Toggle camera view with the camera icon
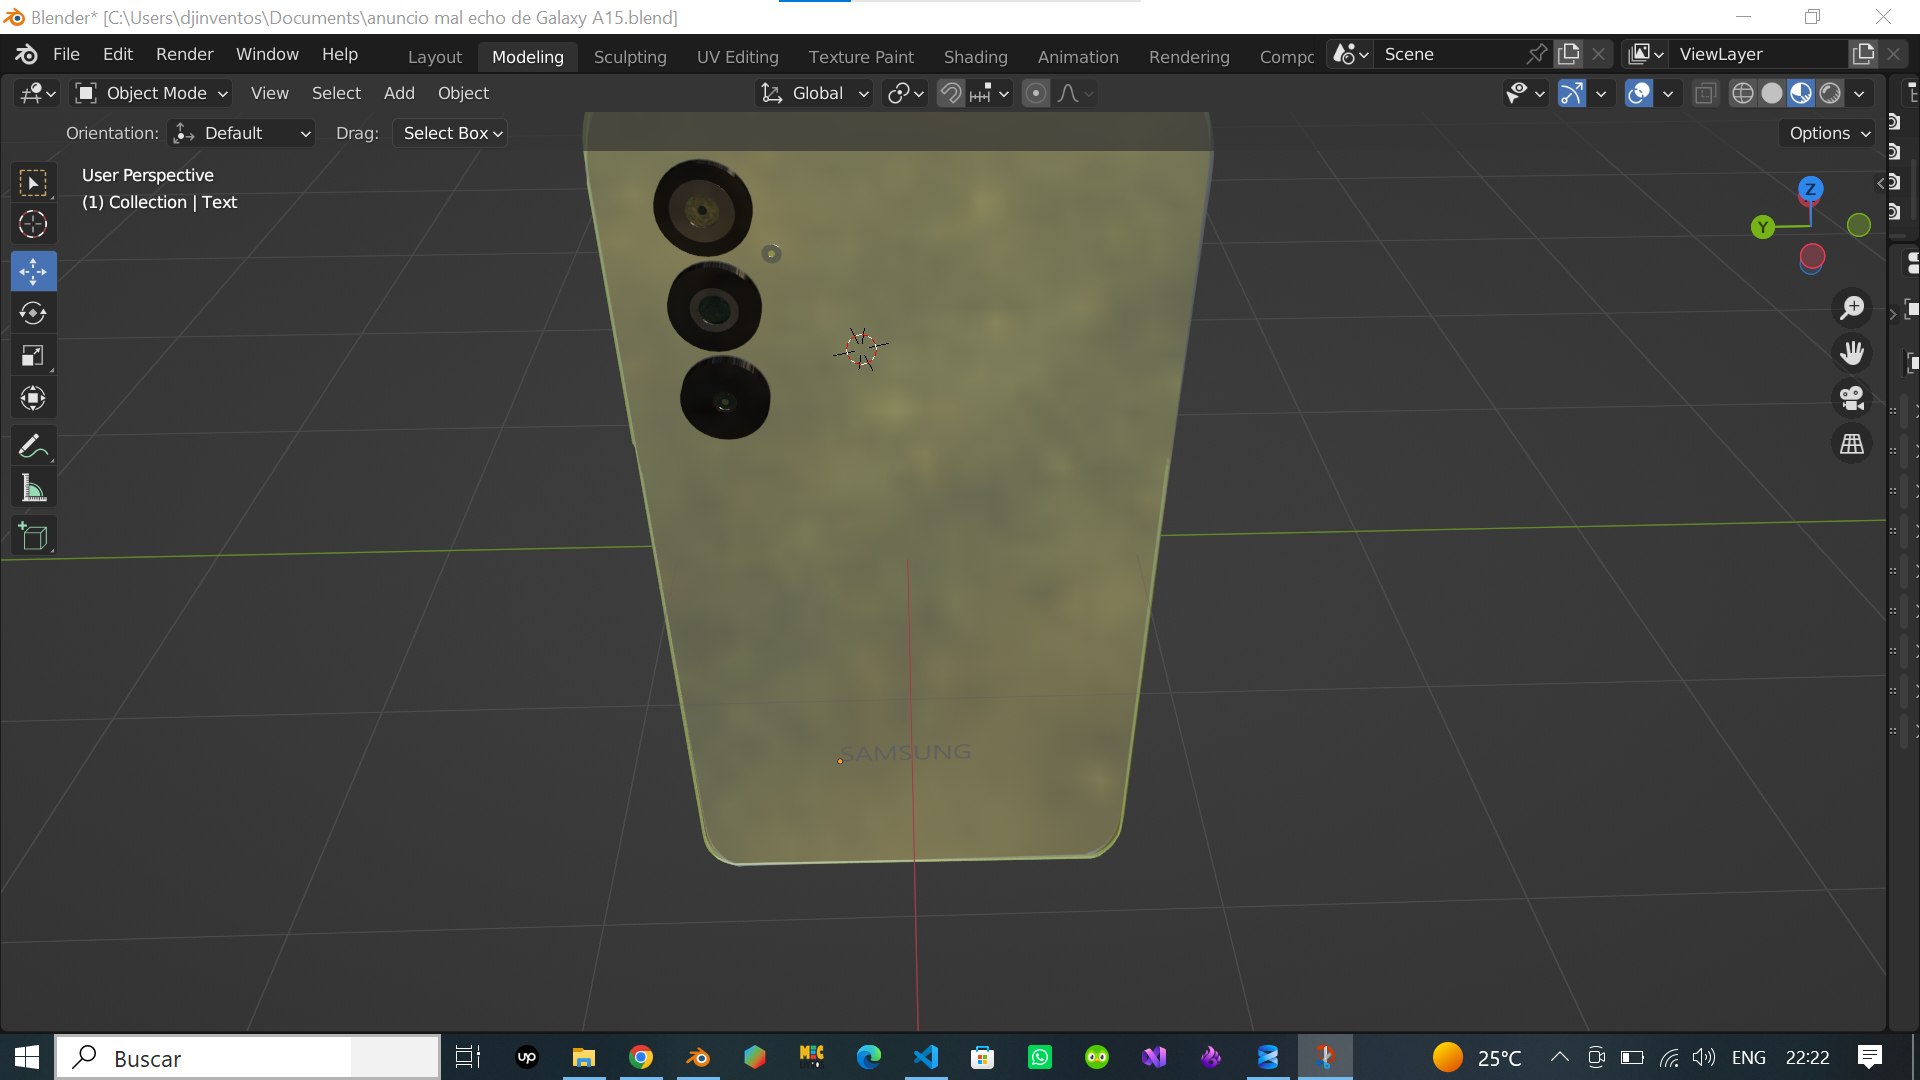 pyautogui.click(x=1852, y=398)
